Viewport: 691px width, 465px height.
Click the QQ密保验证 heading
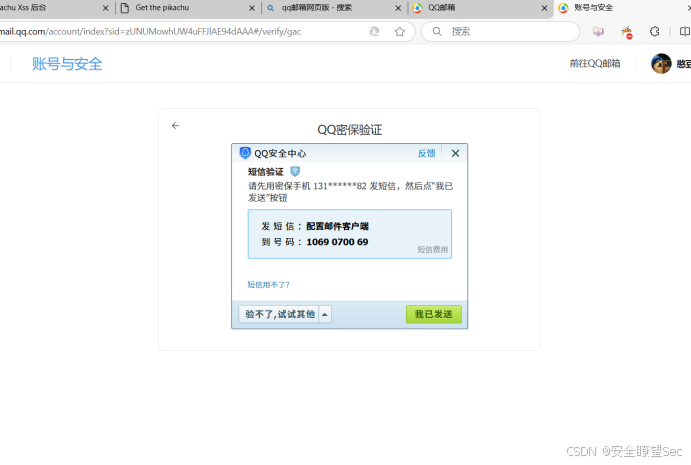(x=349, y=130)
